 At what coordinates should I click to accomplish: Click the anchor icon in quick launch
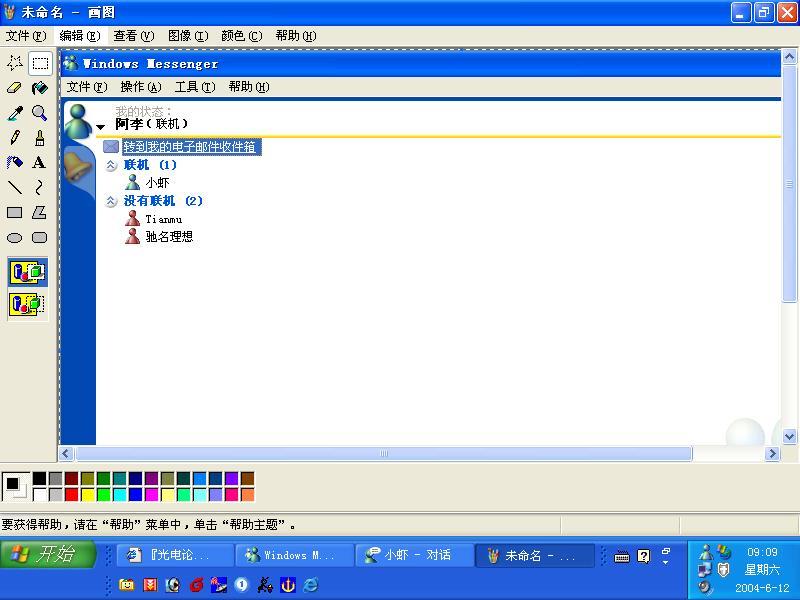point(288,585)
